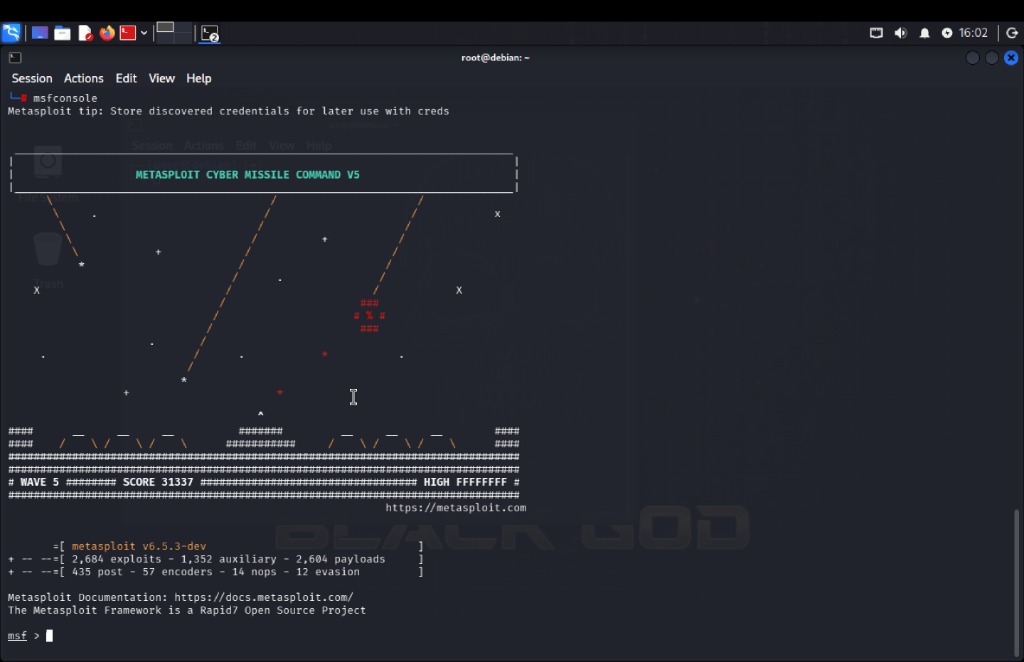1024x662 pixels.
Task: Open the Edit menu
Action: tap(126, 78)
